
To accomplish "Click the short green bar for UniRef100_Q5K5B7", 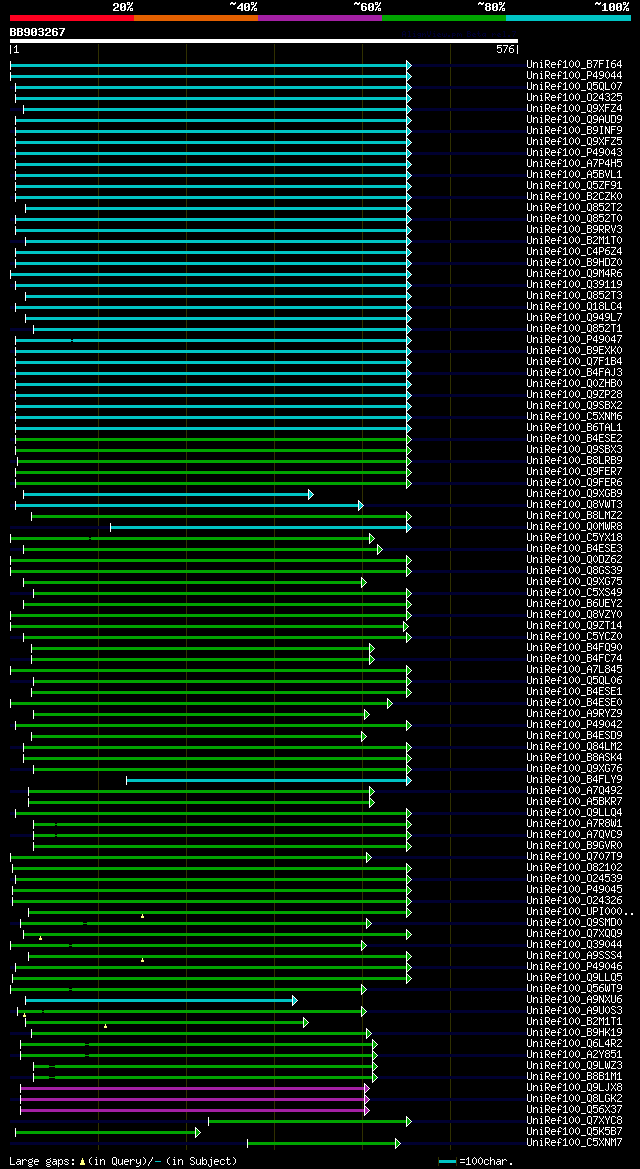I will 107,1132.
